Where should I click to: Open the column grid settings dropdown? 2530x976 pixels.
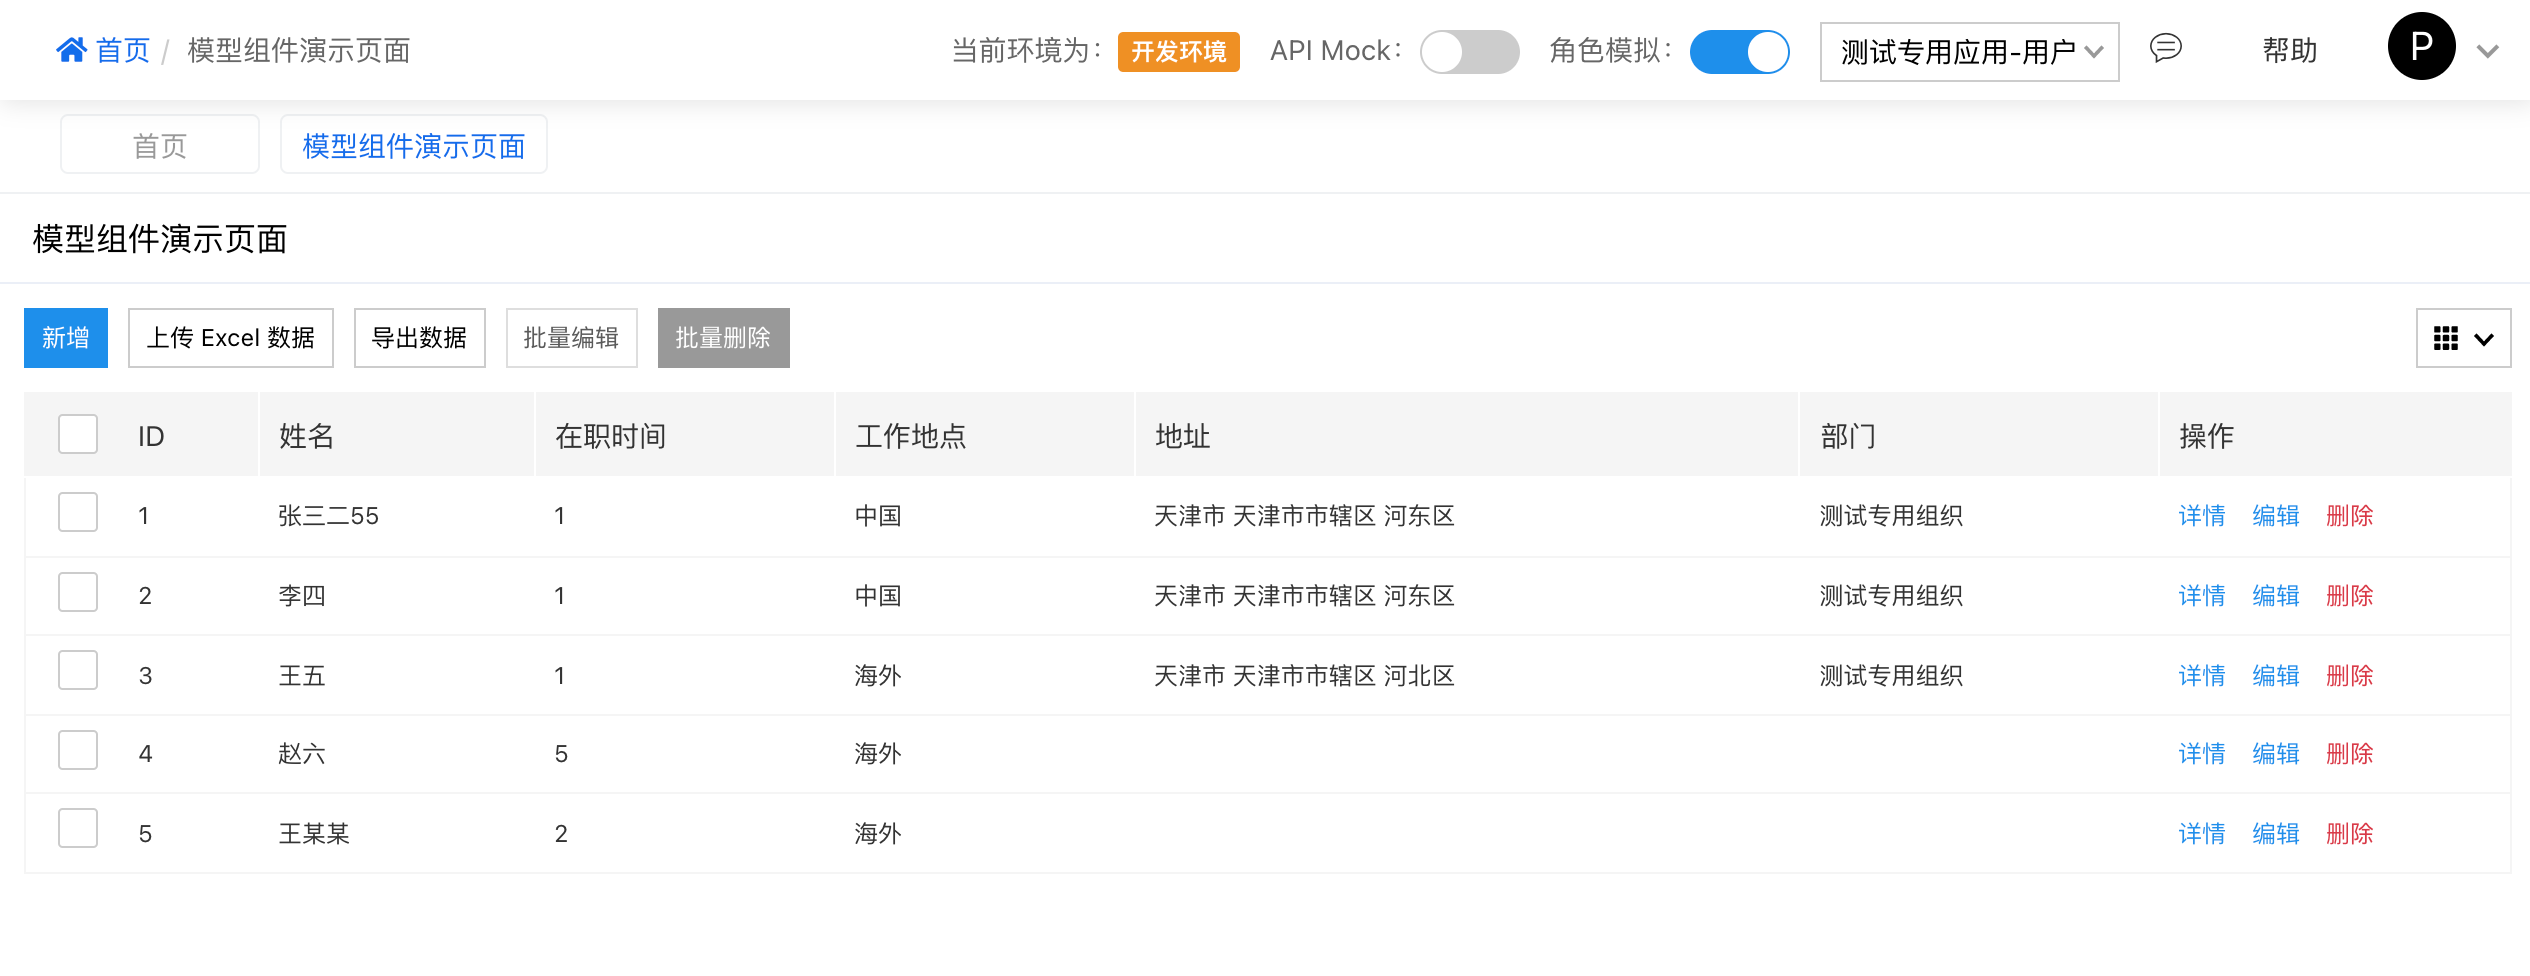[x=2463, y=338]
